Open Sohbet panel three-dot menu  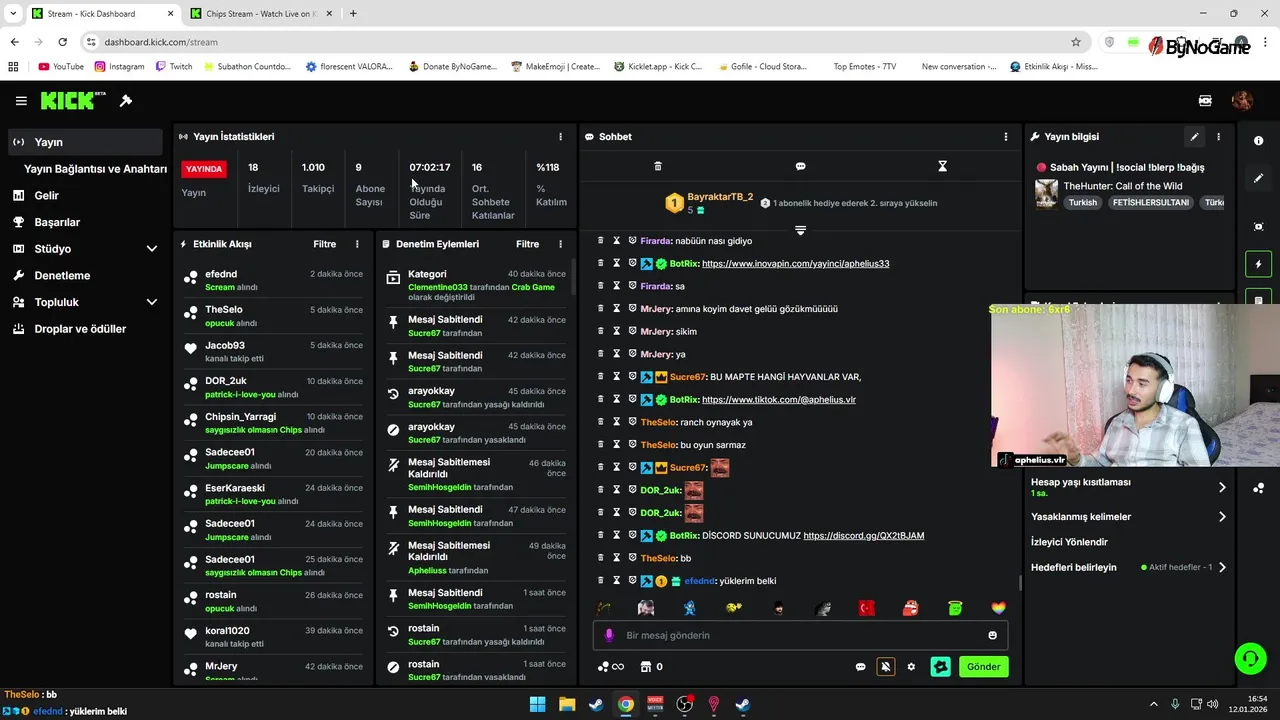[1006, 137]
